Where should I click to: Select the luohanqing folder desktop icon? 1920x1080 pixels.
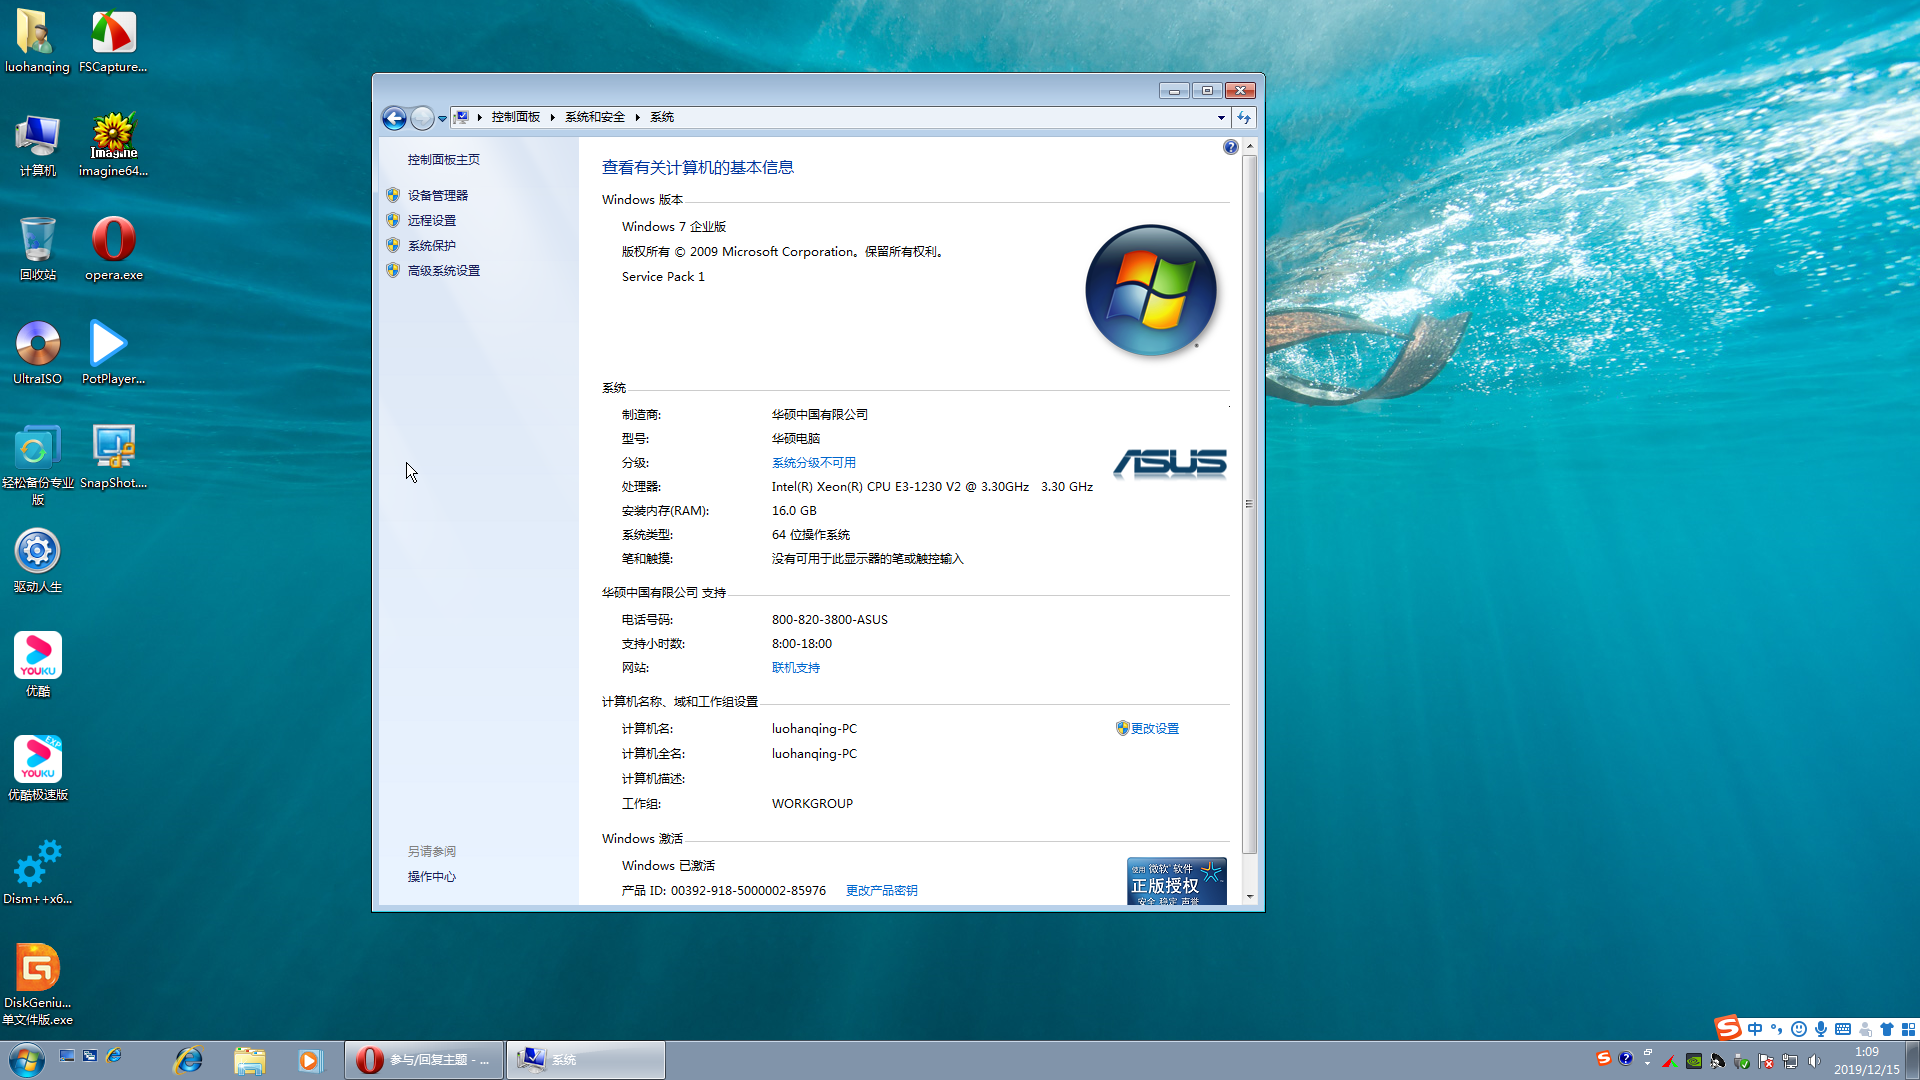[37, 41]
